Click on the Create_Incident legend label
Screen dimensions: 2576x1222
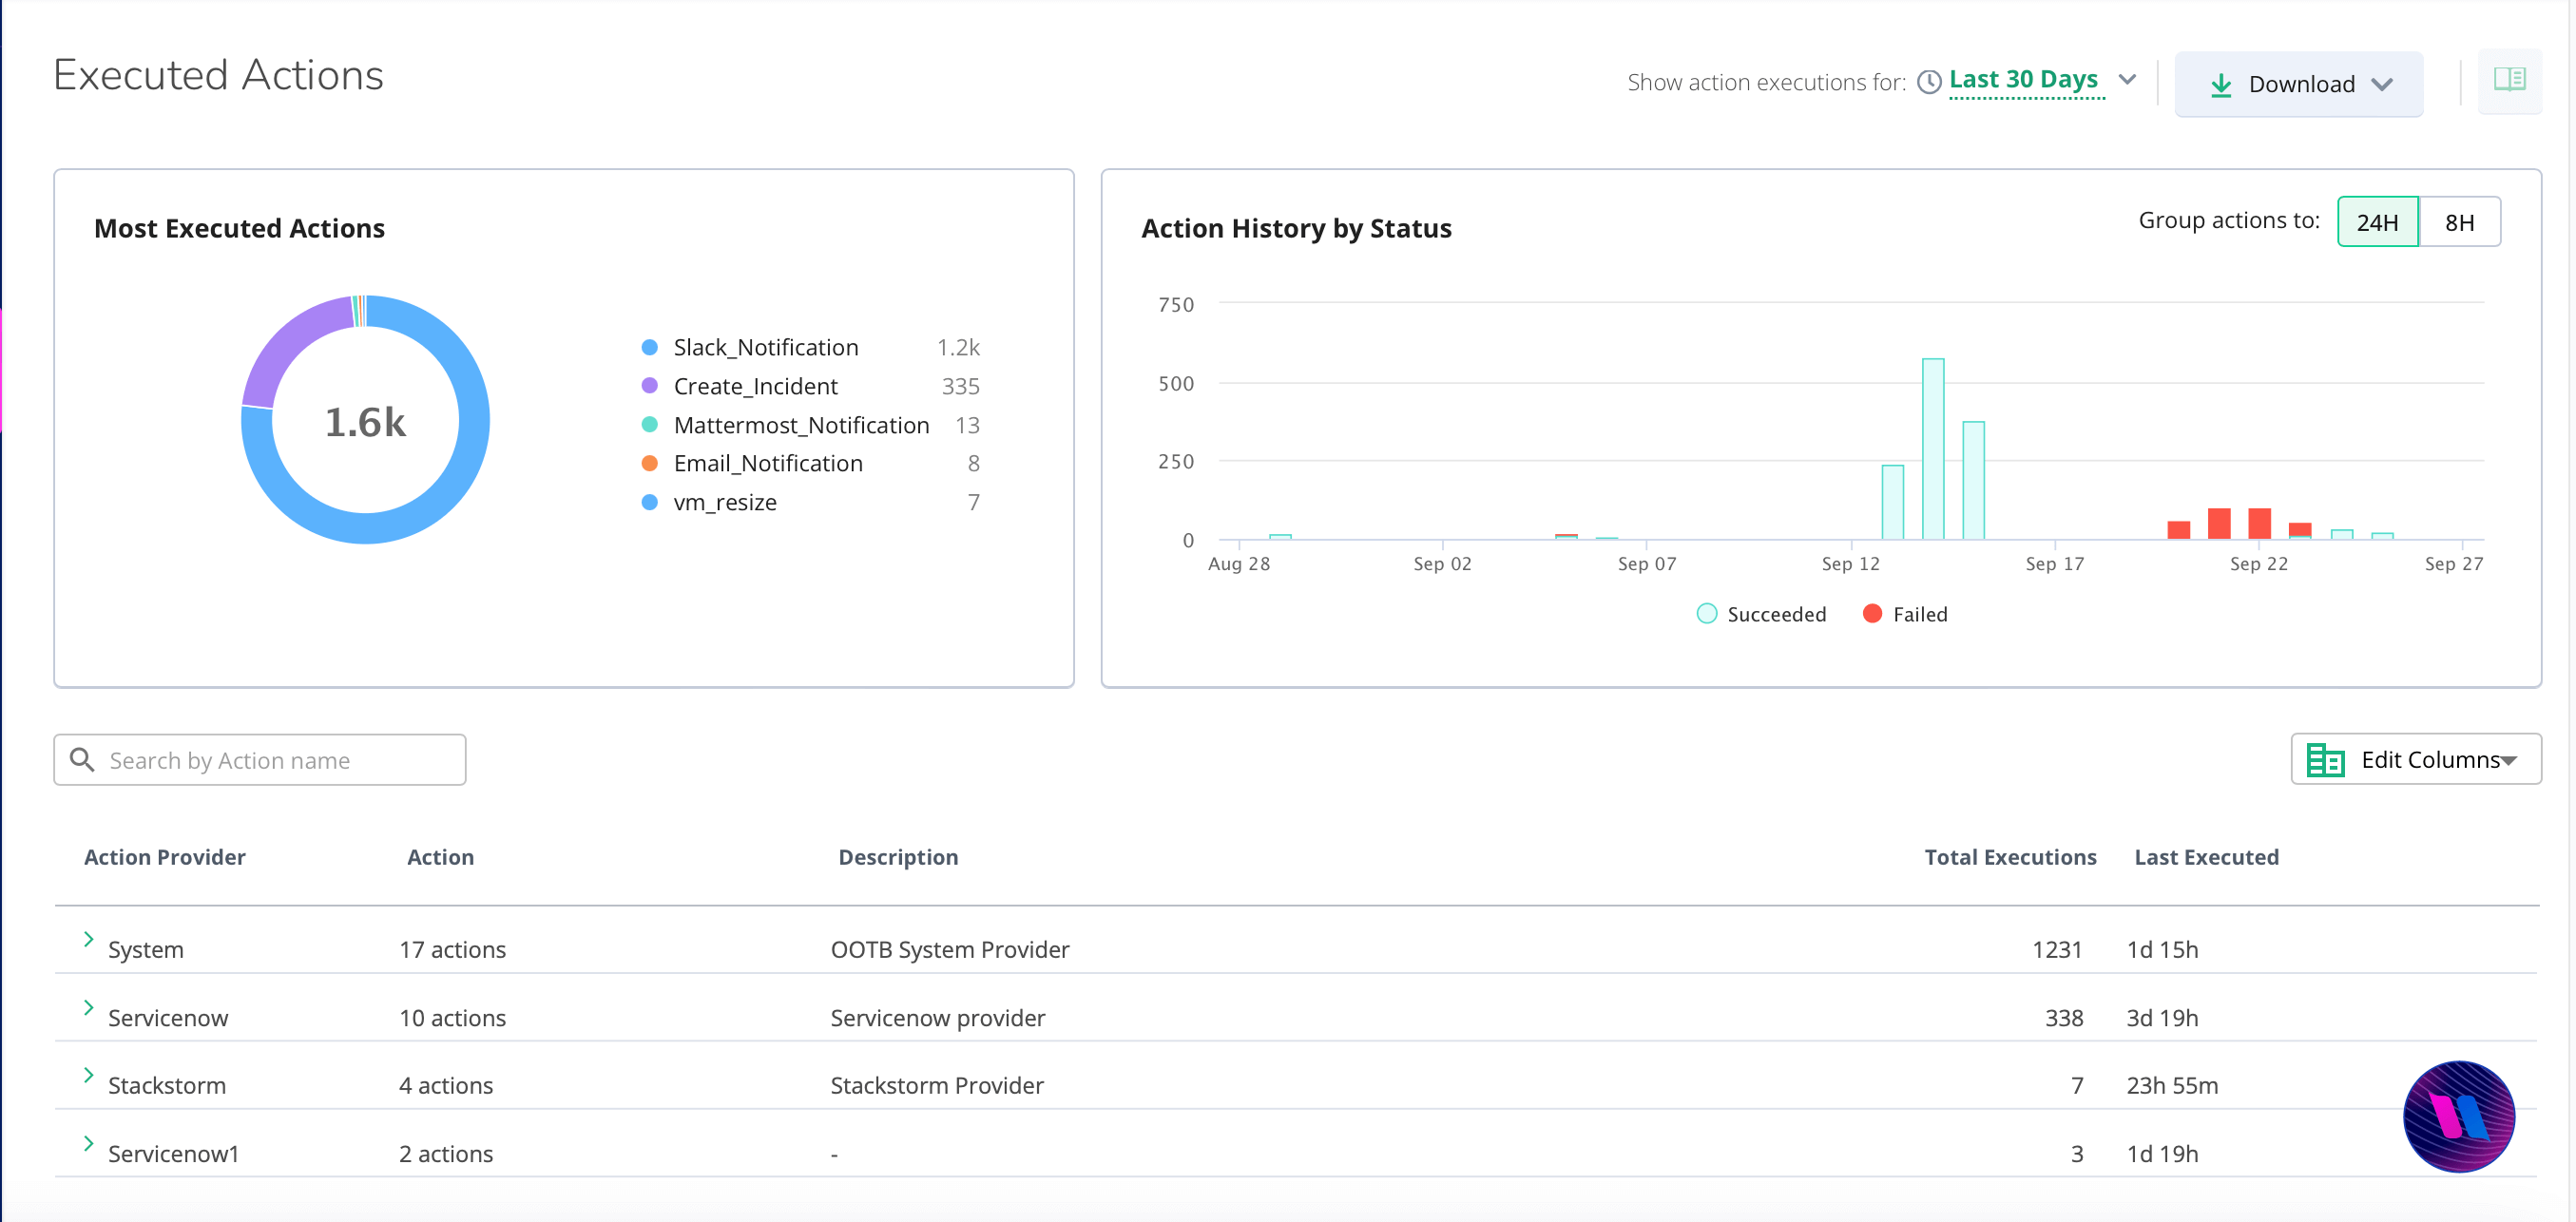758,384
